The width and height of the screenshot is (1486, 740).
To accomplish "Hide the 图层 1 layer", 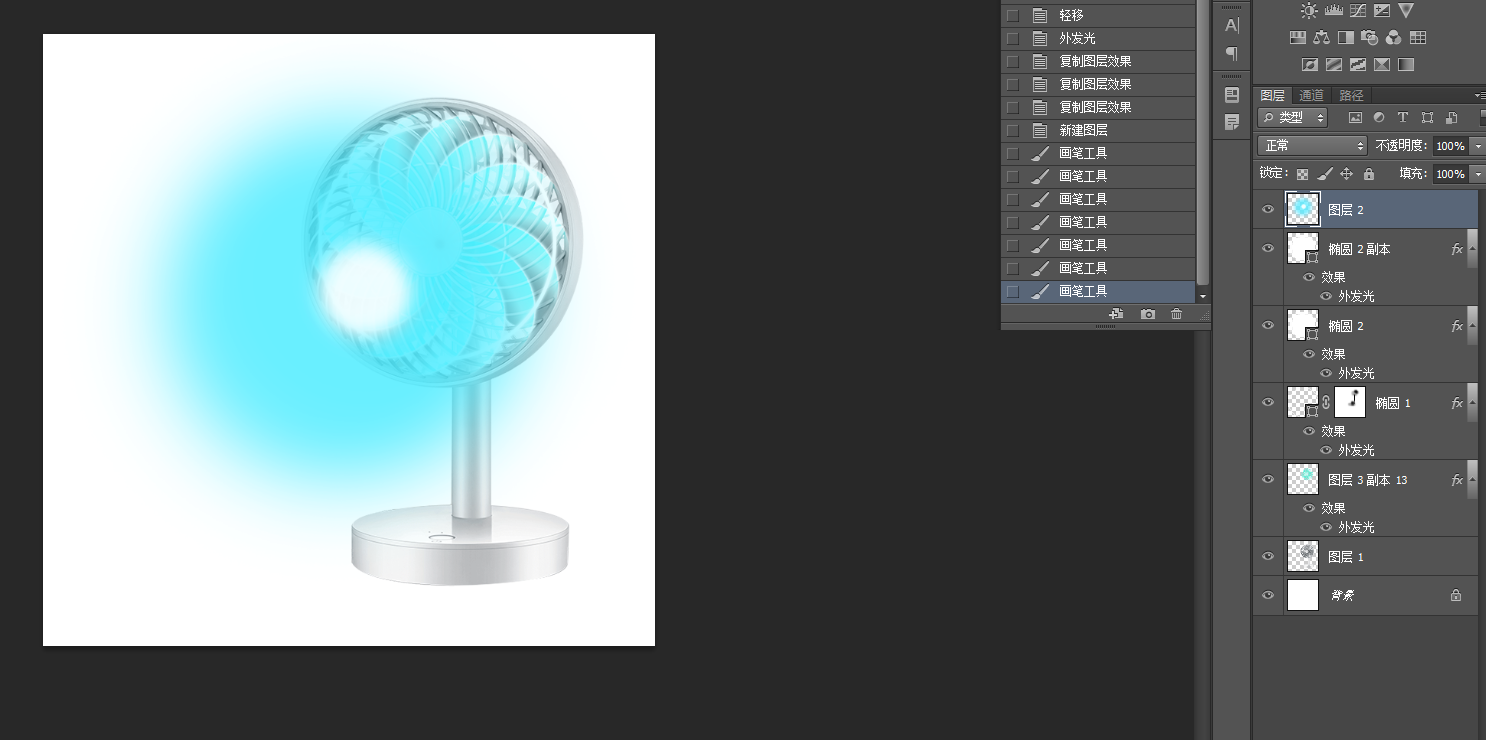I will (x=1268, y=556).
